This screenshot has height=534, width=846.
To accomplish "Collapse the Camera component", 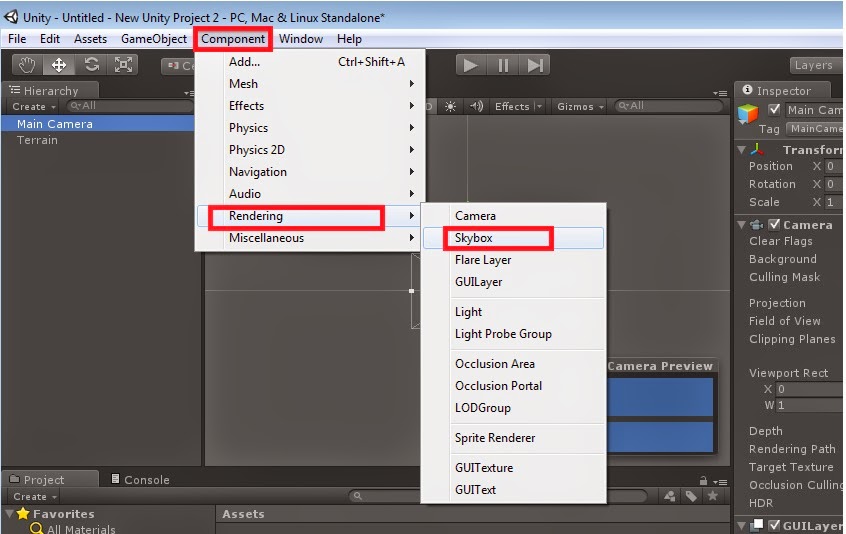I will click(x=742, y=224).
